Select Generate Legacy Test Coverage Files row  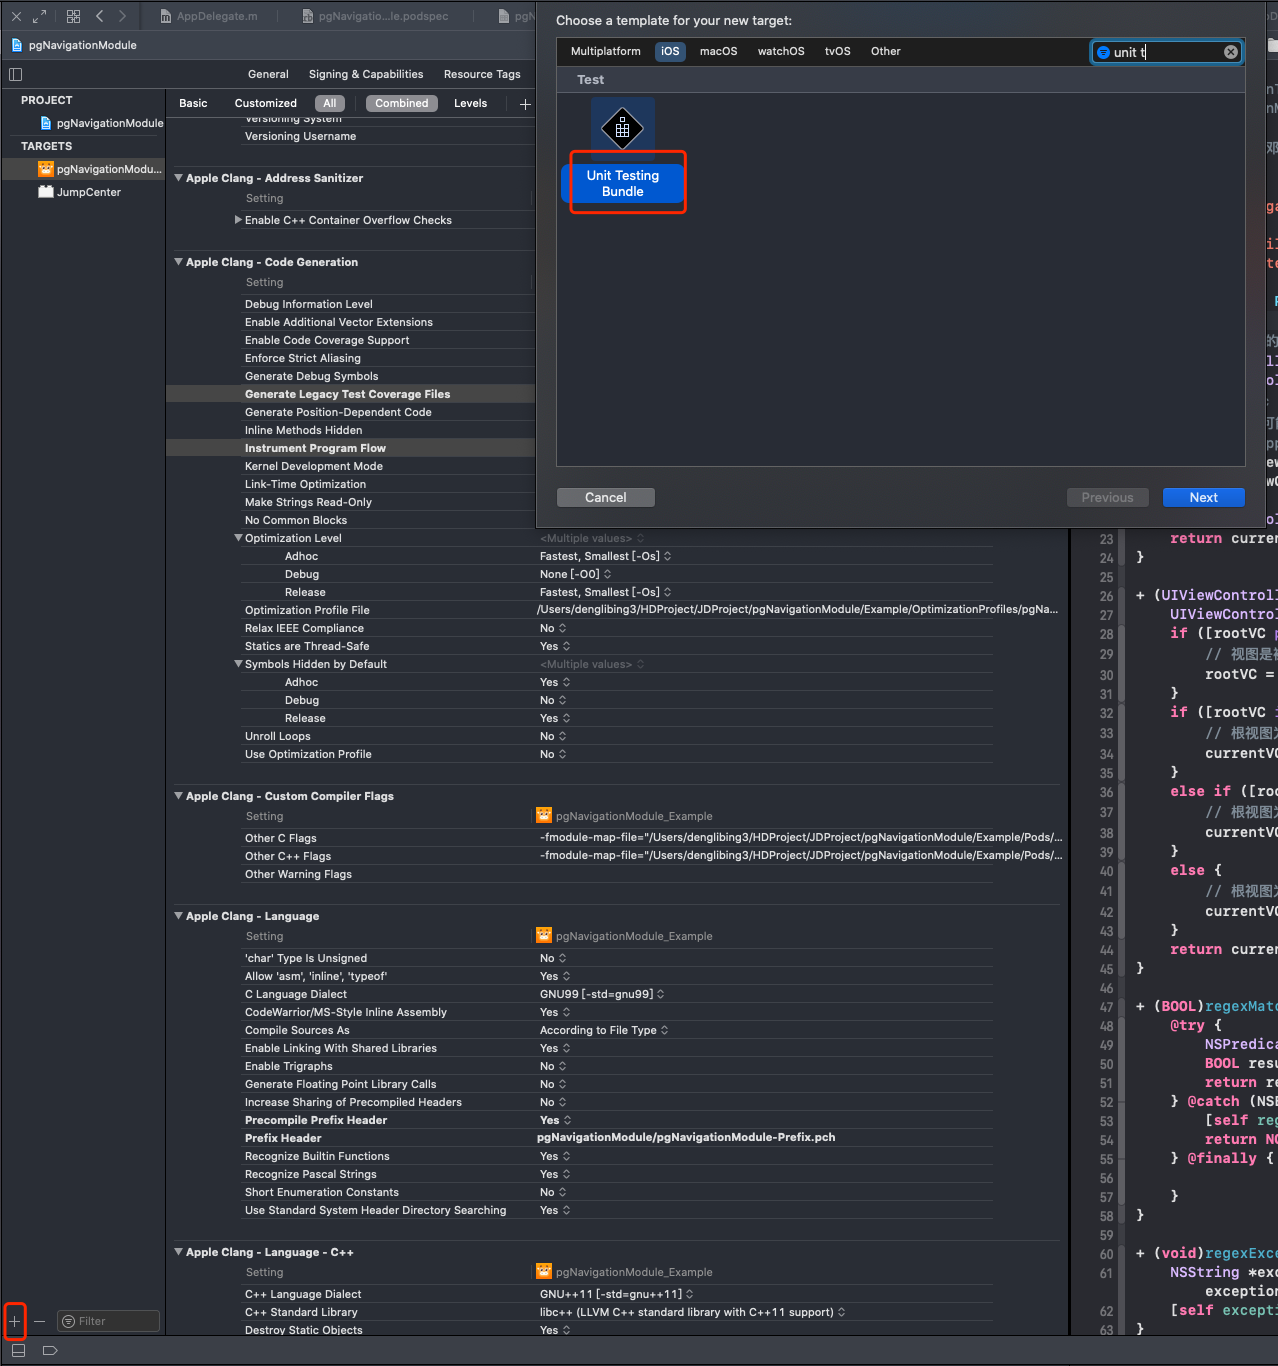pos(350,394)
